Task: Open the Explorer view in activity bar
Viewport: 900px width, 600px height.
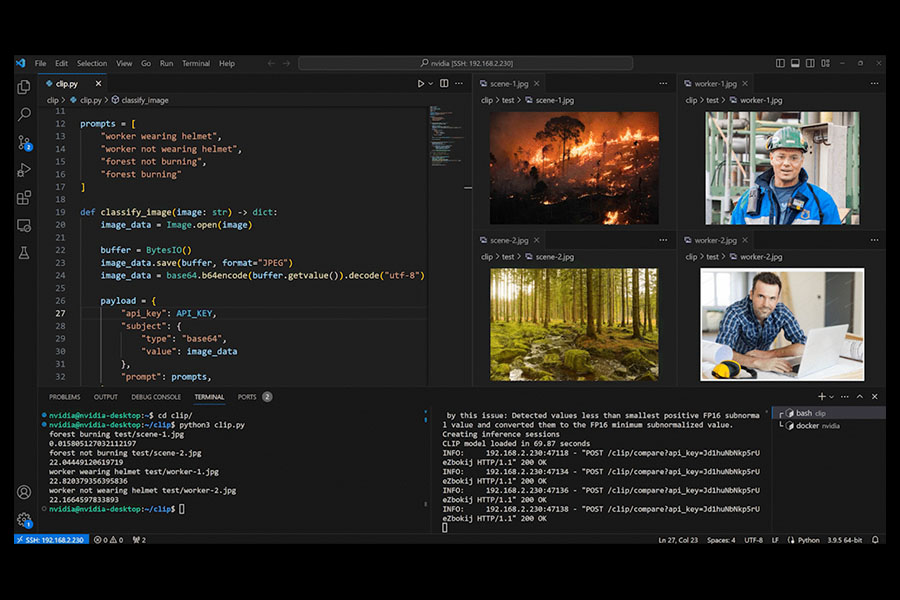Action: click(x=24, y=88)
